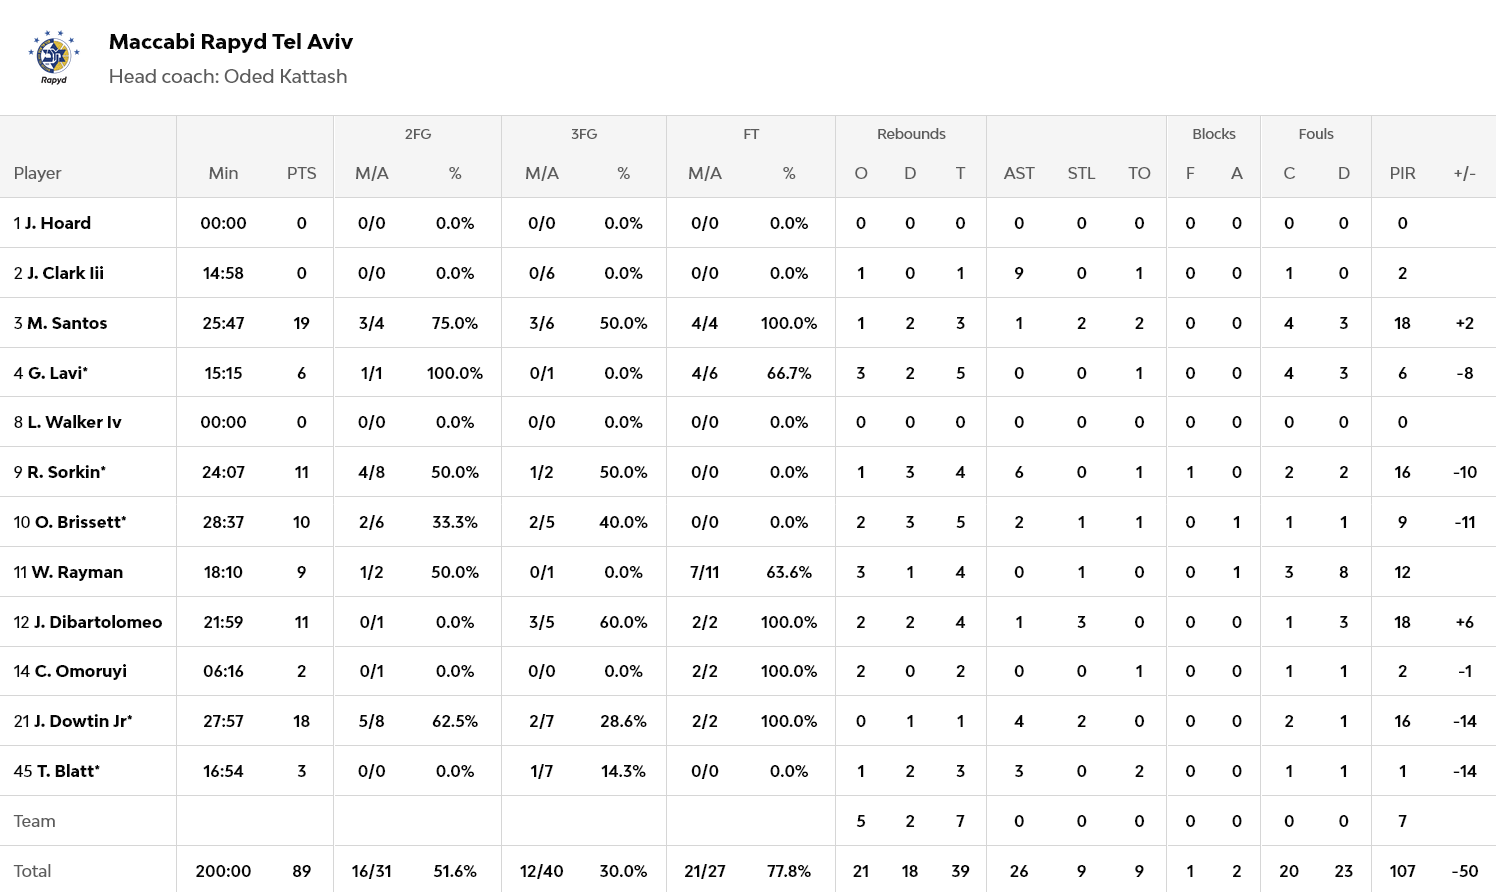Image resolution: width=1496 pixels, height=892 pixels.
Task: Sort by STL column header
Action: pos(1081,173)
